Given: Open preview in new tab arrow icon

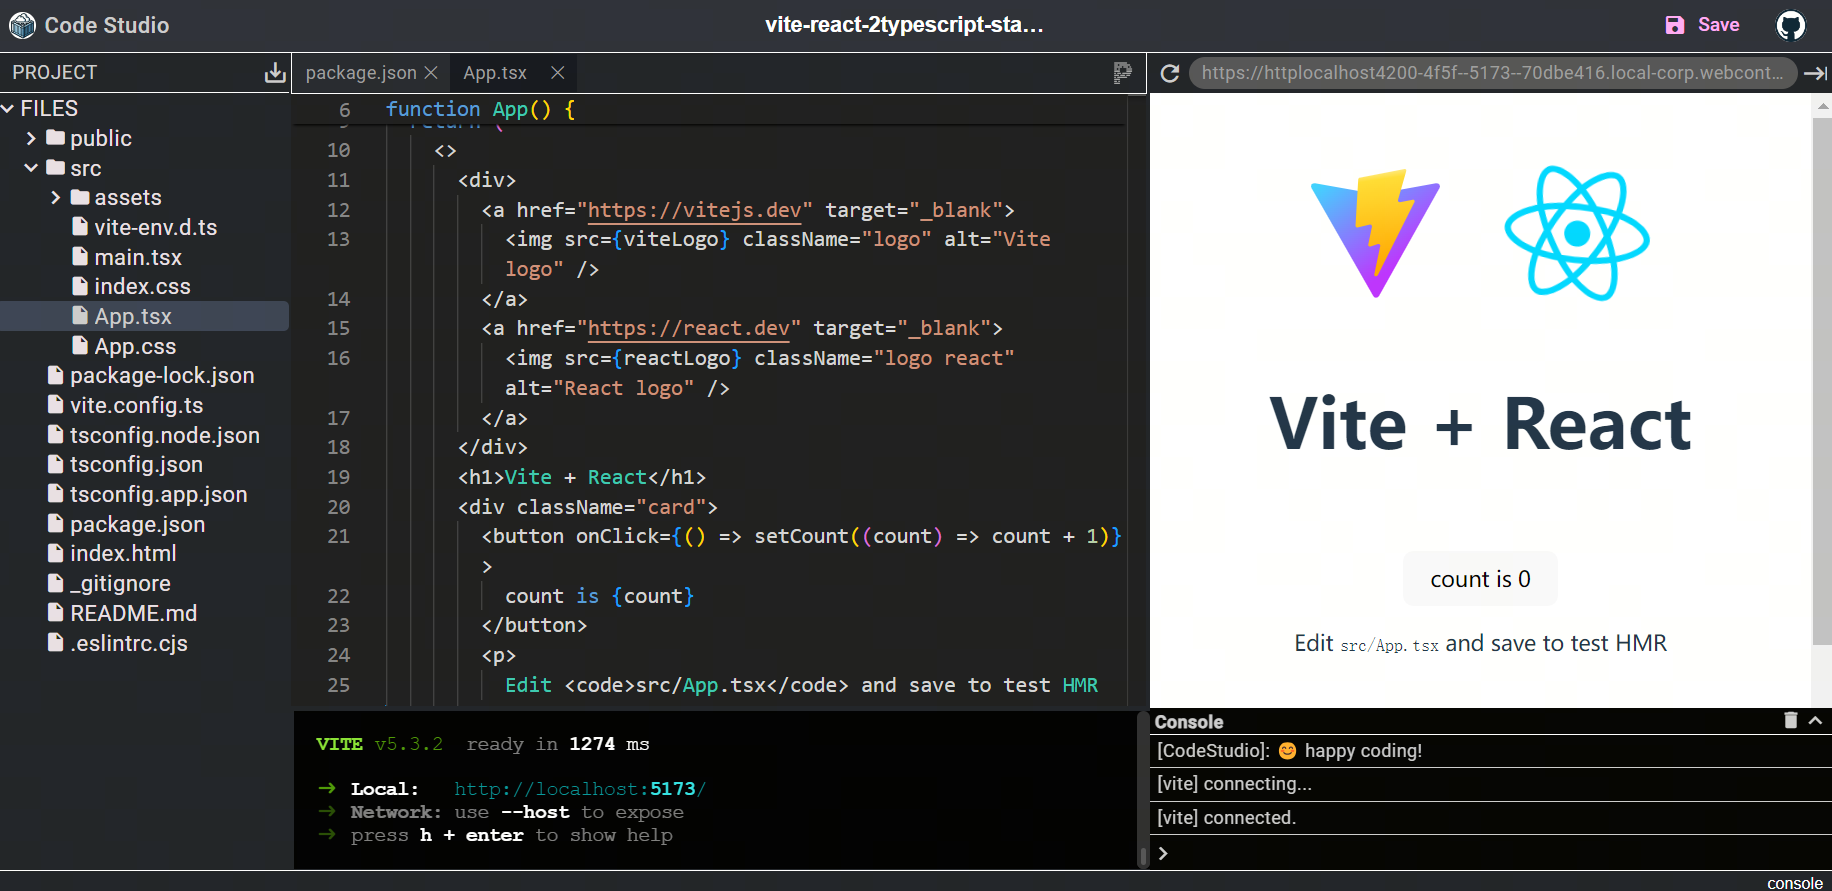Looking at the screenshot, I should [1815, 73].
